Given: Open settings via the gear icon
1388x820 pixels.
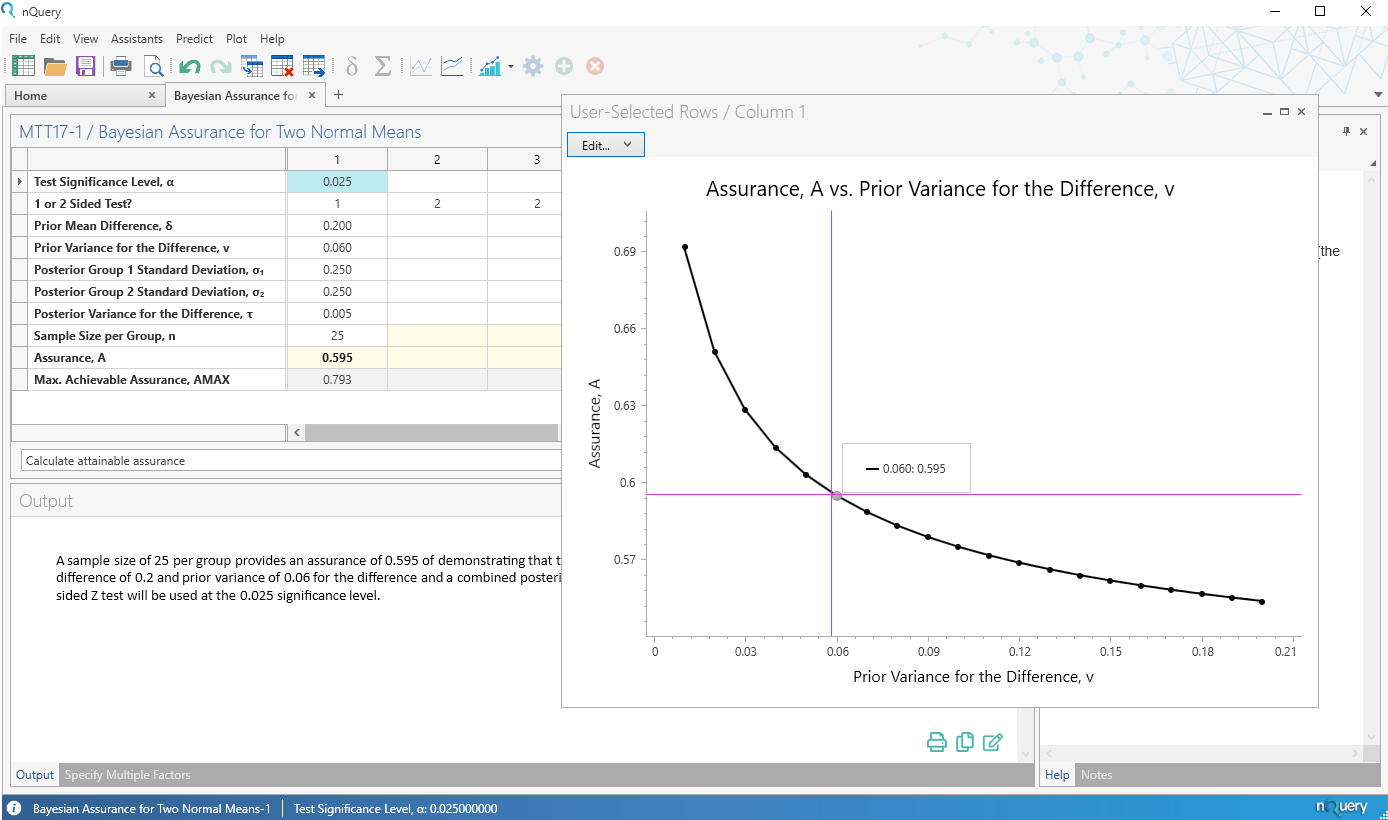Looking at the screenshot, I should tap(533, 66).
